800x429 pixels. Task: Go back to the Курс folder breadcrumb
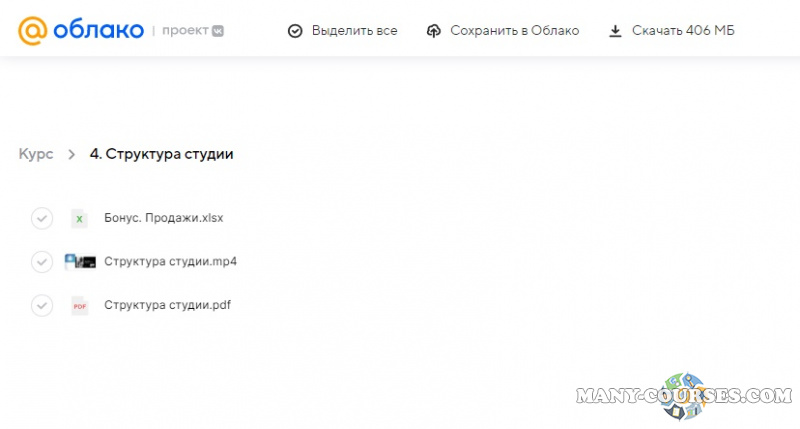pyautogui.click(x=35, y=154)
